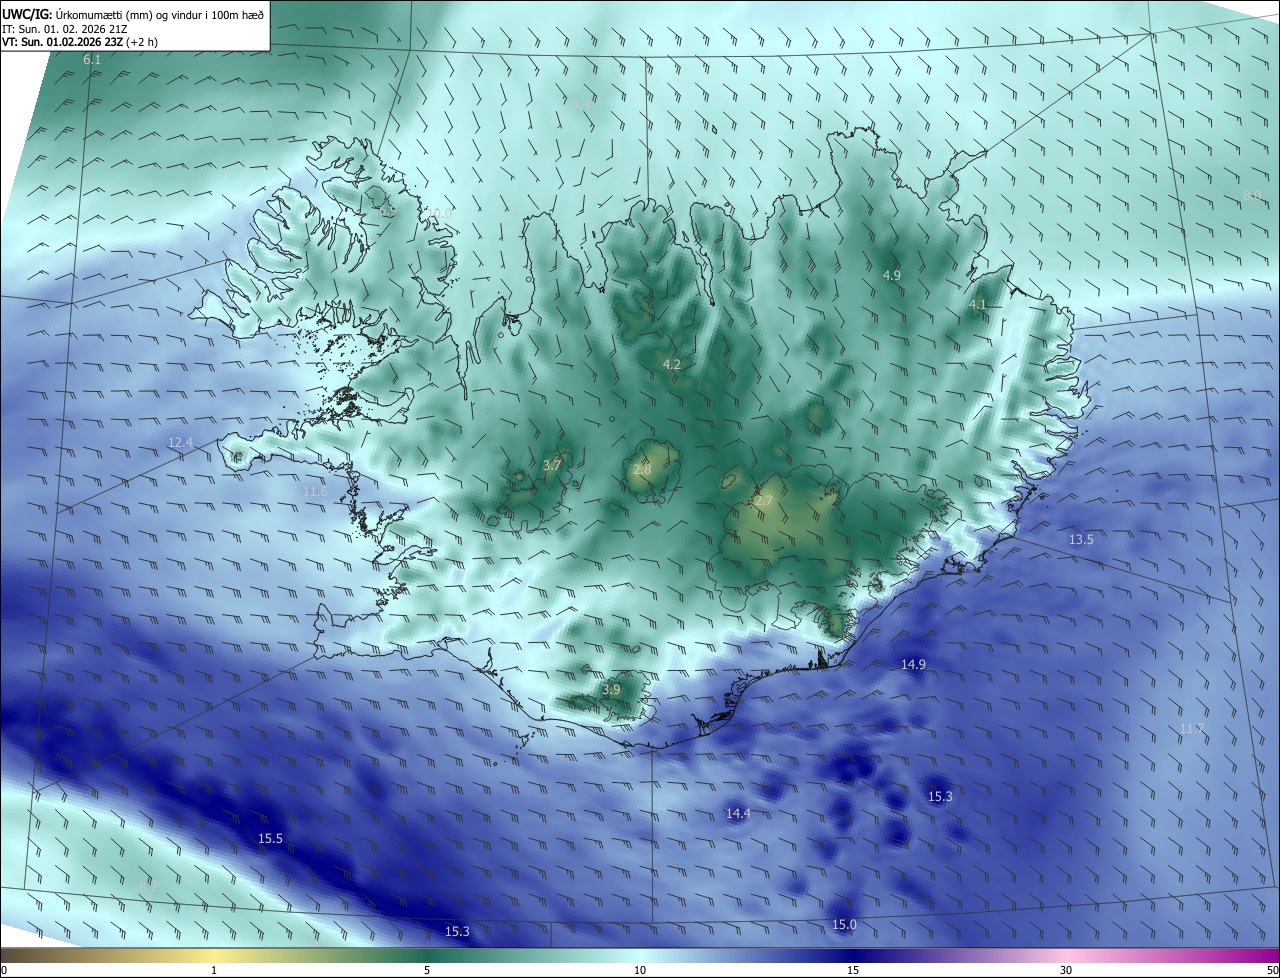Viewport: 1280px width, 978px height.
Task: Click the '6.9' value label
Action: (x=388, y=212)
